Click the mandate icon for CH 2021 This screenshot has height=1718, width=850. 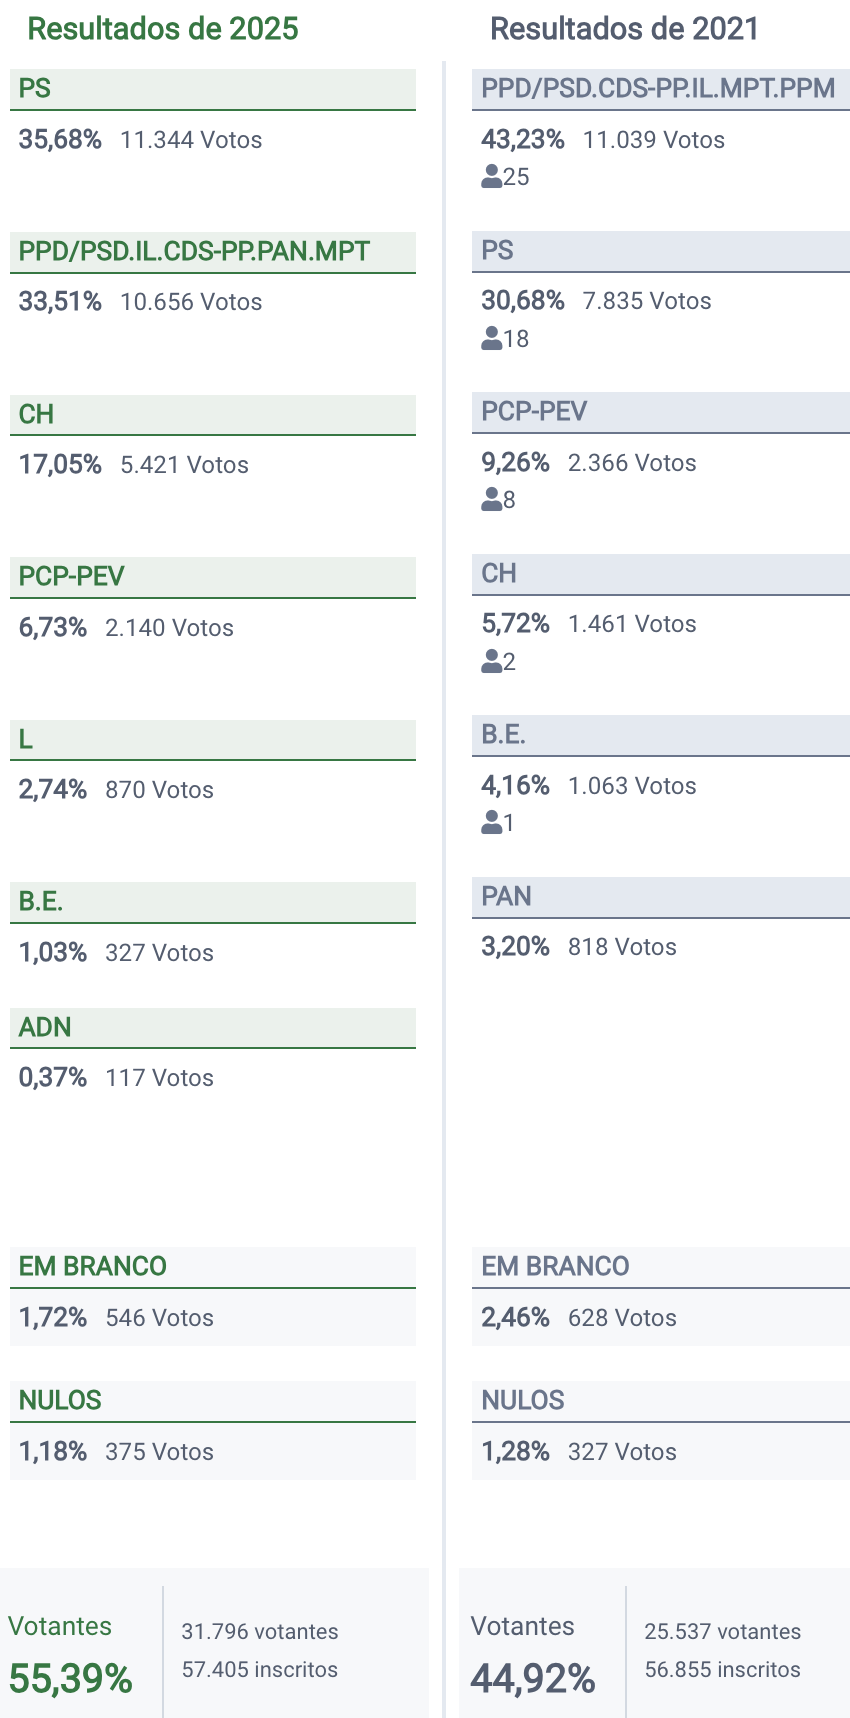pos(491,662)
